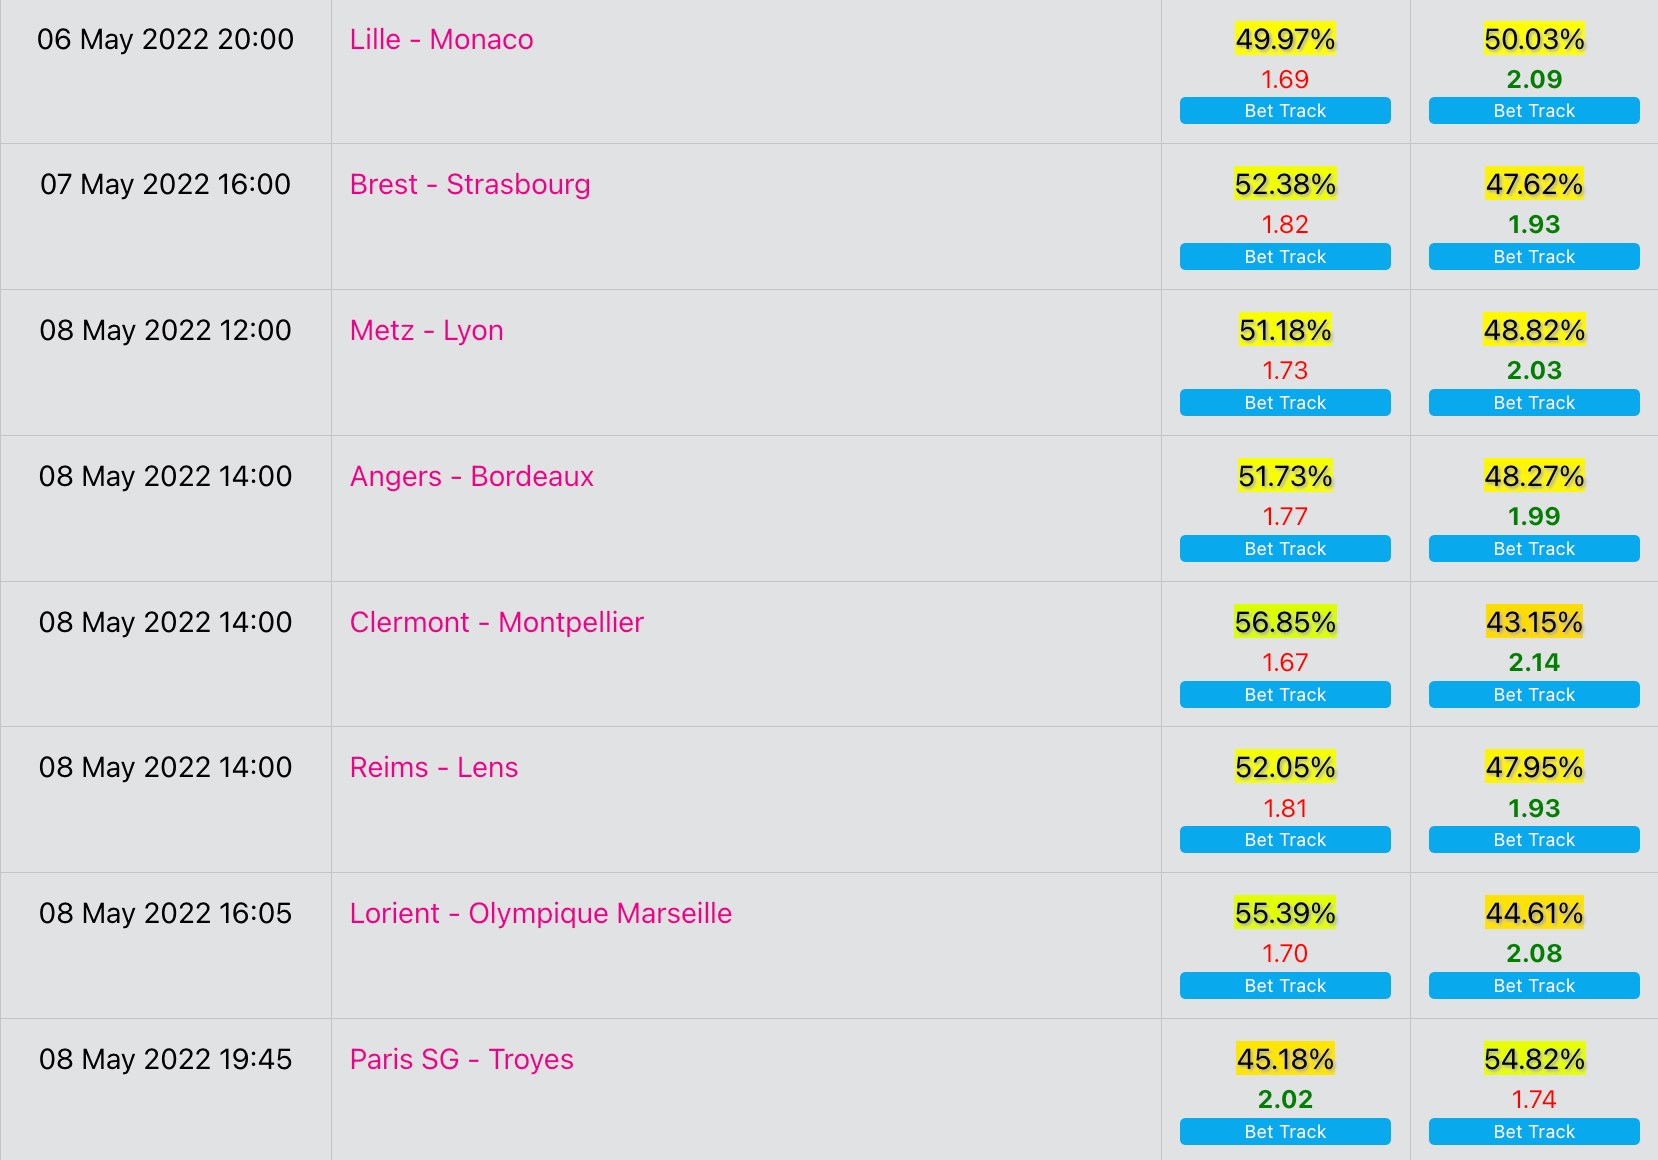1658x1160 pixels.
Task: Click Bet Track under 2.14 Clermont odds
Action: [1534, 695]
